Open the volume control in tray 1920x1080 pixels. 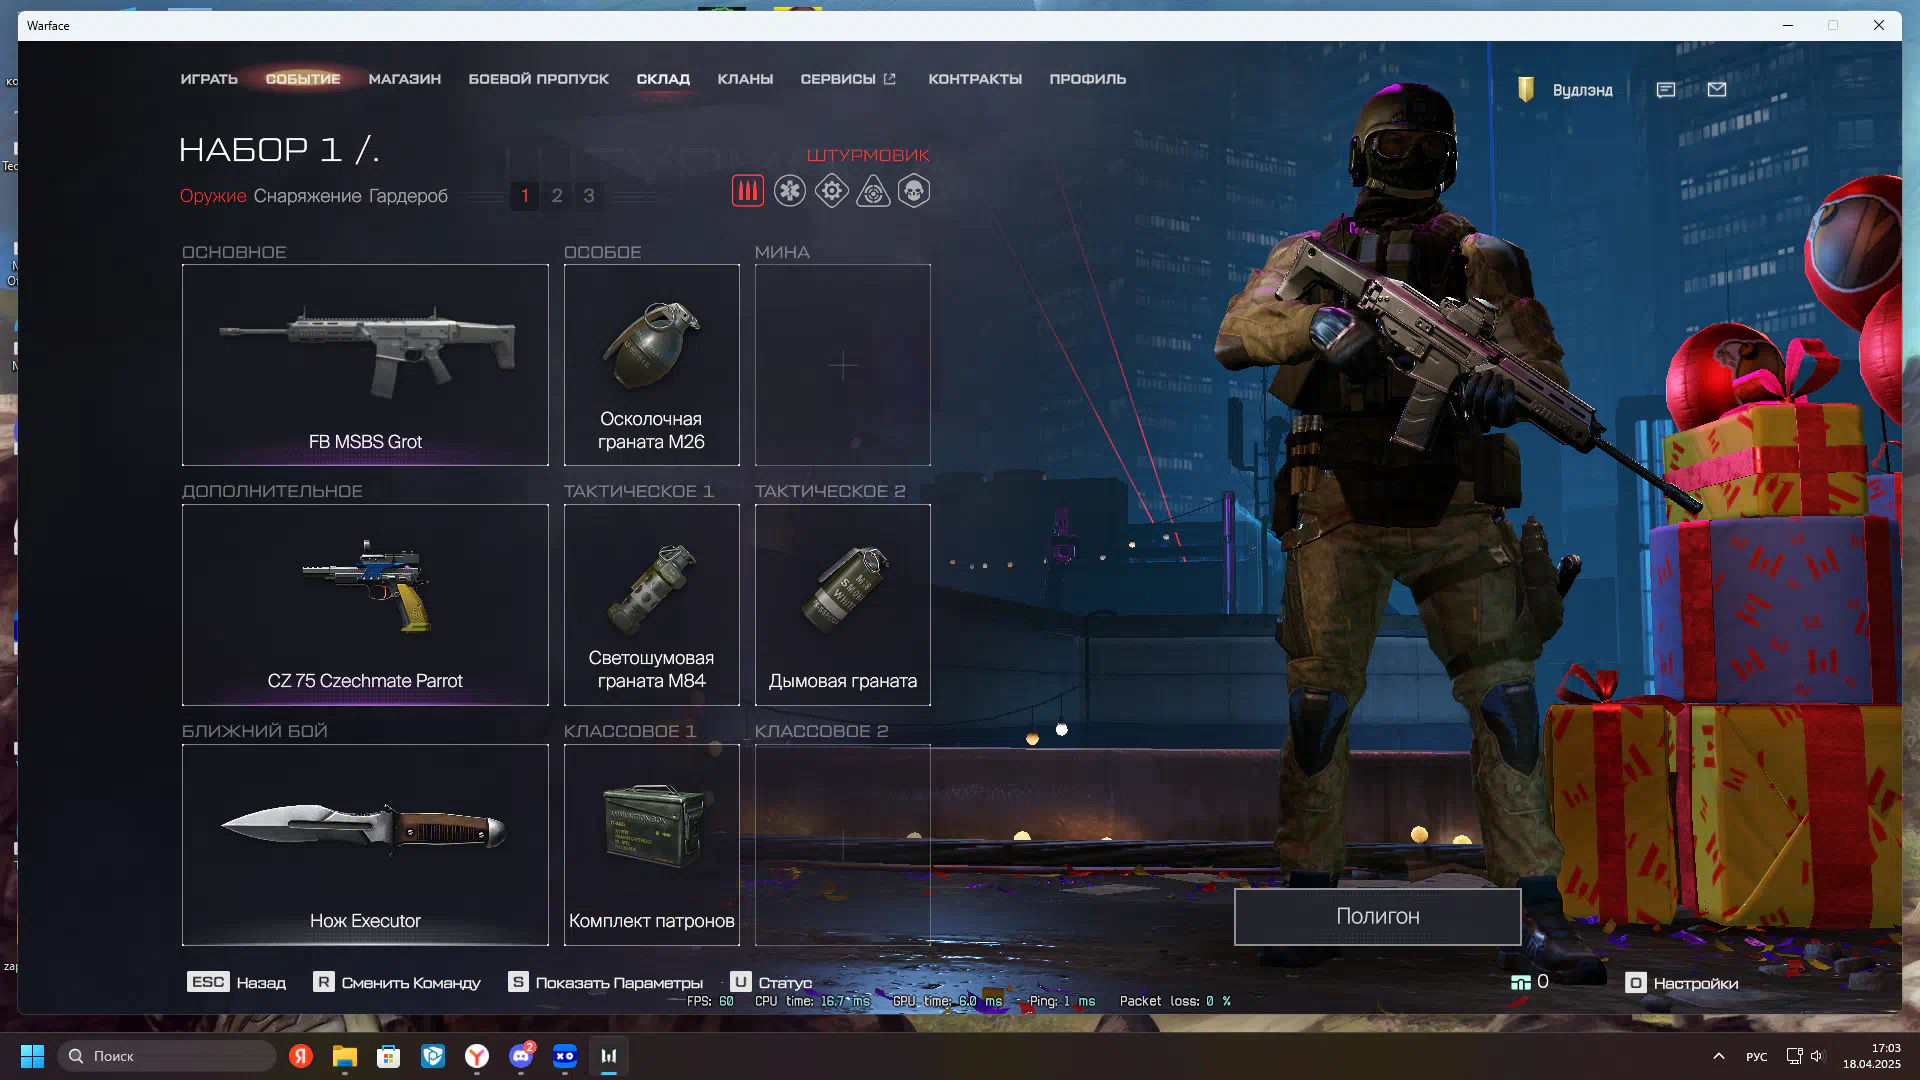click(x=1817, y=1056)
